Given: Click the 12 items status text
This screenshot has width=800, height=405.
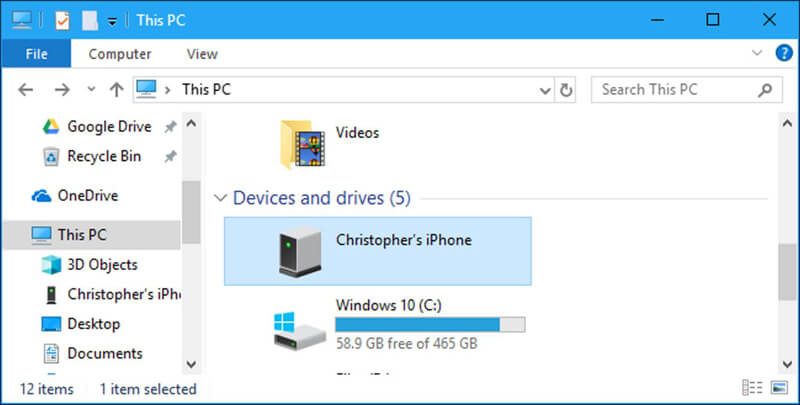Looking at the screenshot, I should [x=46, y=389].
